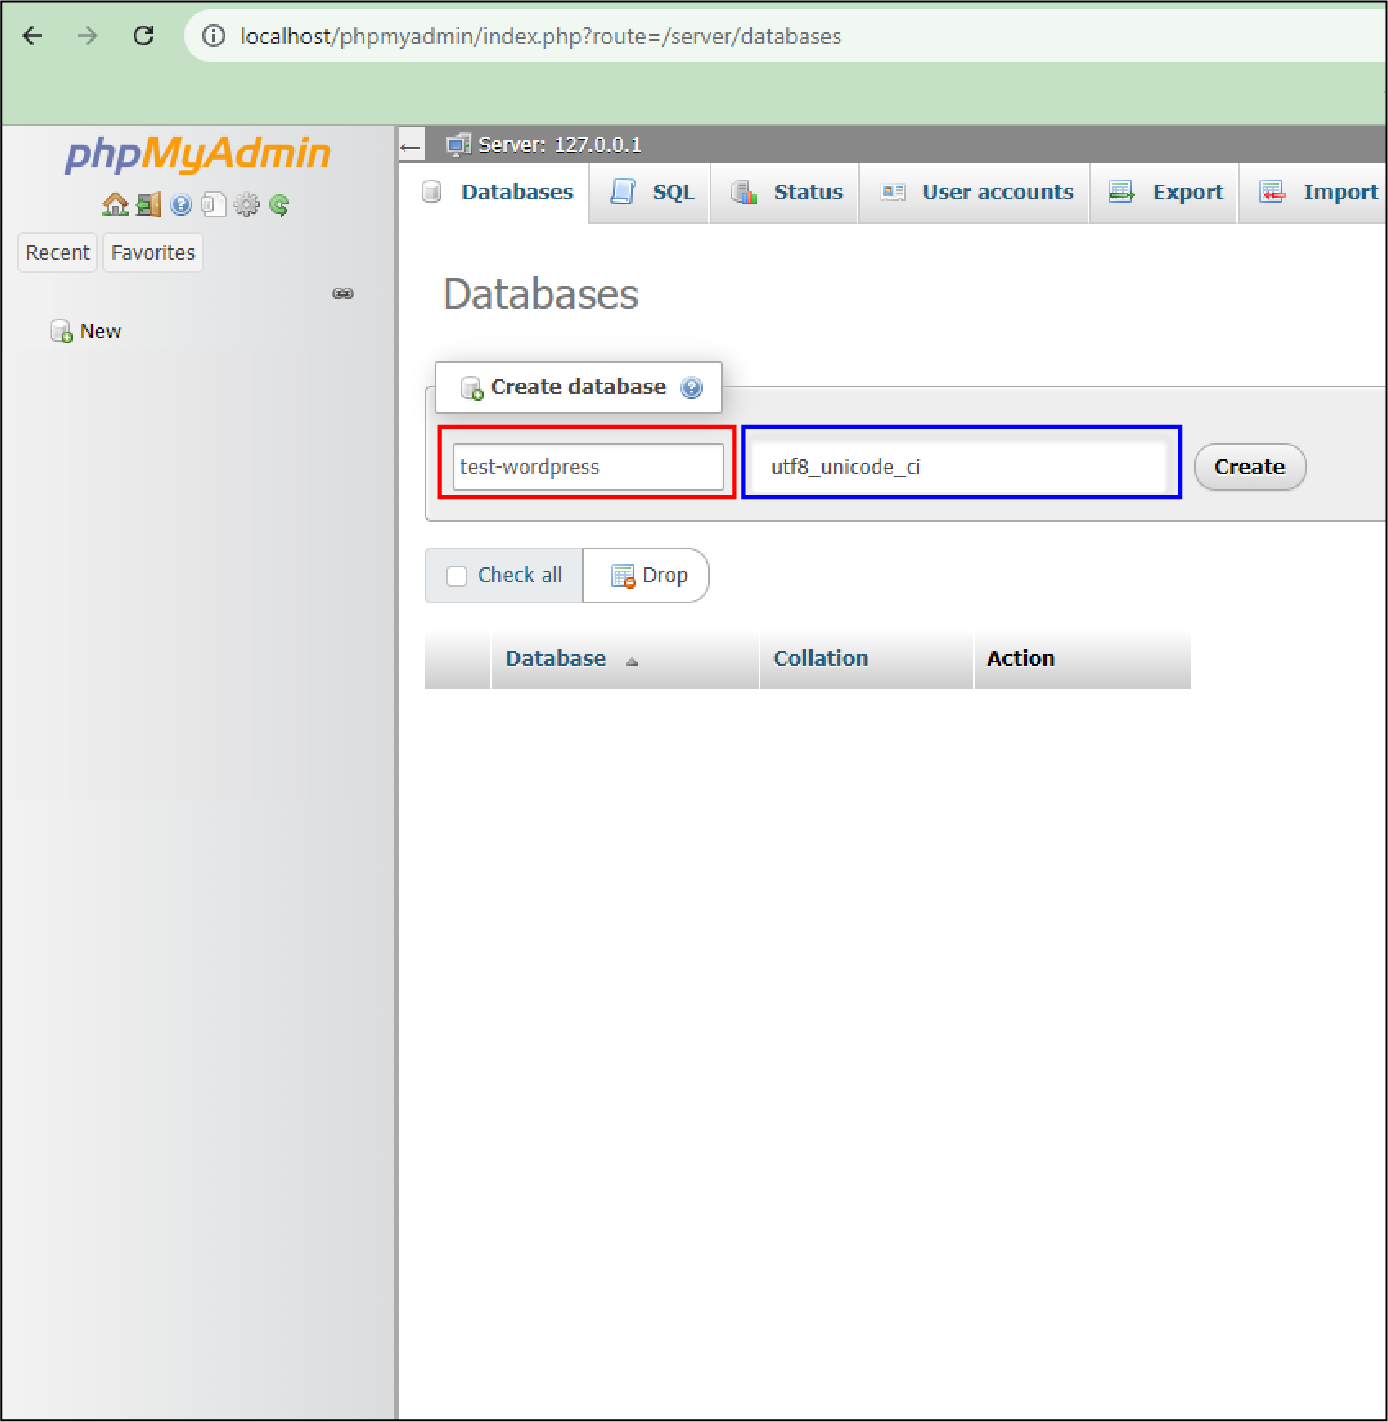Open the Databases tab
The width and height of the screenshot is (1388, 1422).
pos(499,192)
